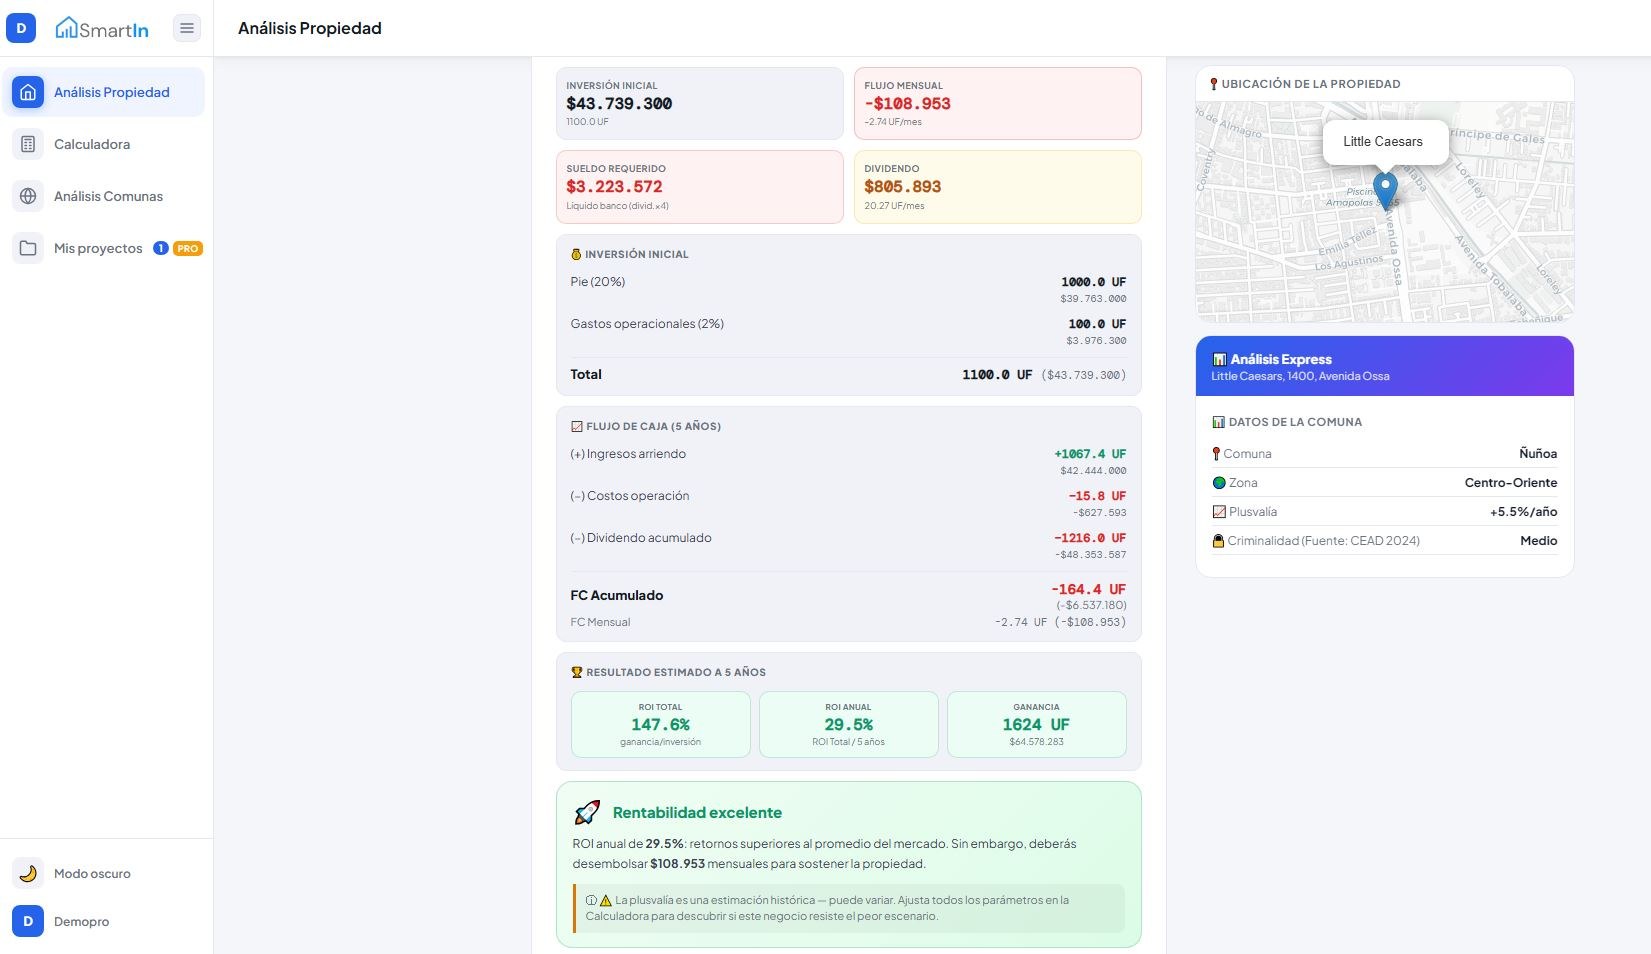Click the Rentabilidad excelente heading
This screenshot has height=954, width=1651.
(x=697, y=813)
